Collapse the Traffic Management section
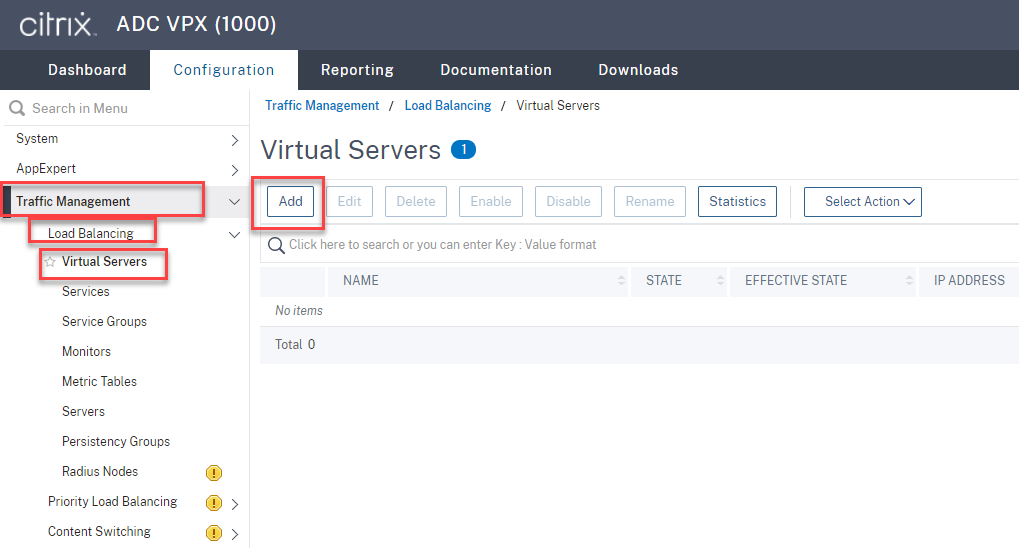This screenshot has height=548, width=1019. coord(235,202)
